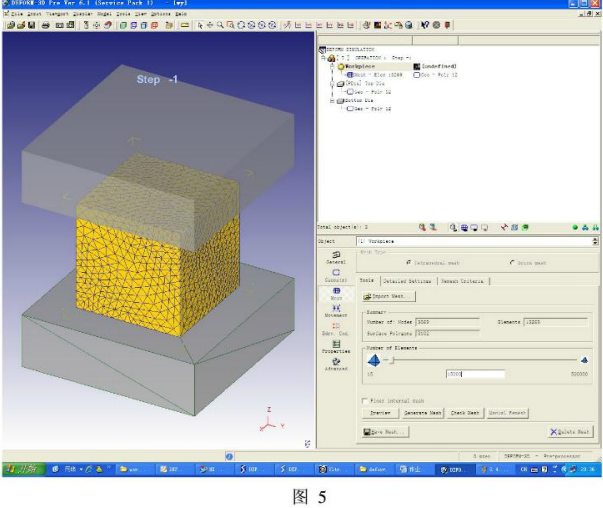Open the Advanced settings icon
The width and height of the screenshot is (603, 508).
tap(336, 364)
